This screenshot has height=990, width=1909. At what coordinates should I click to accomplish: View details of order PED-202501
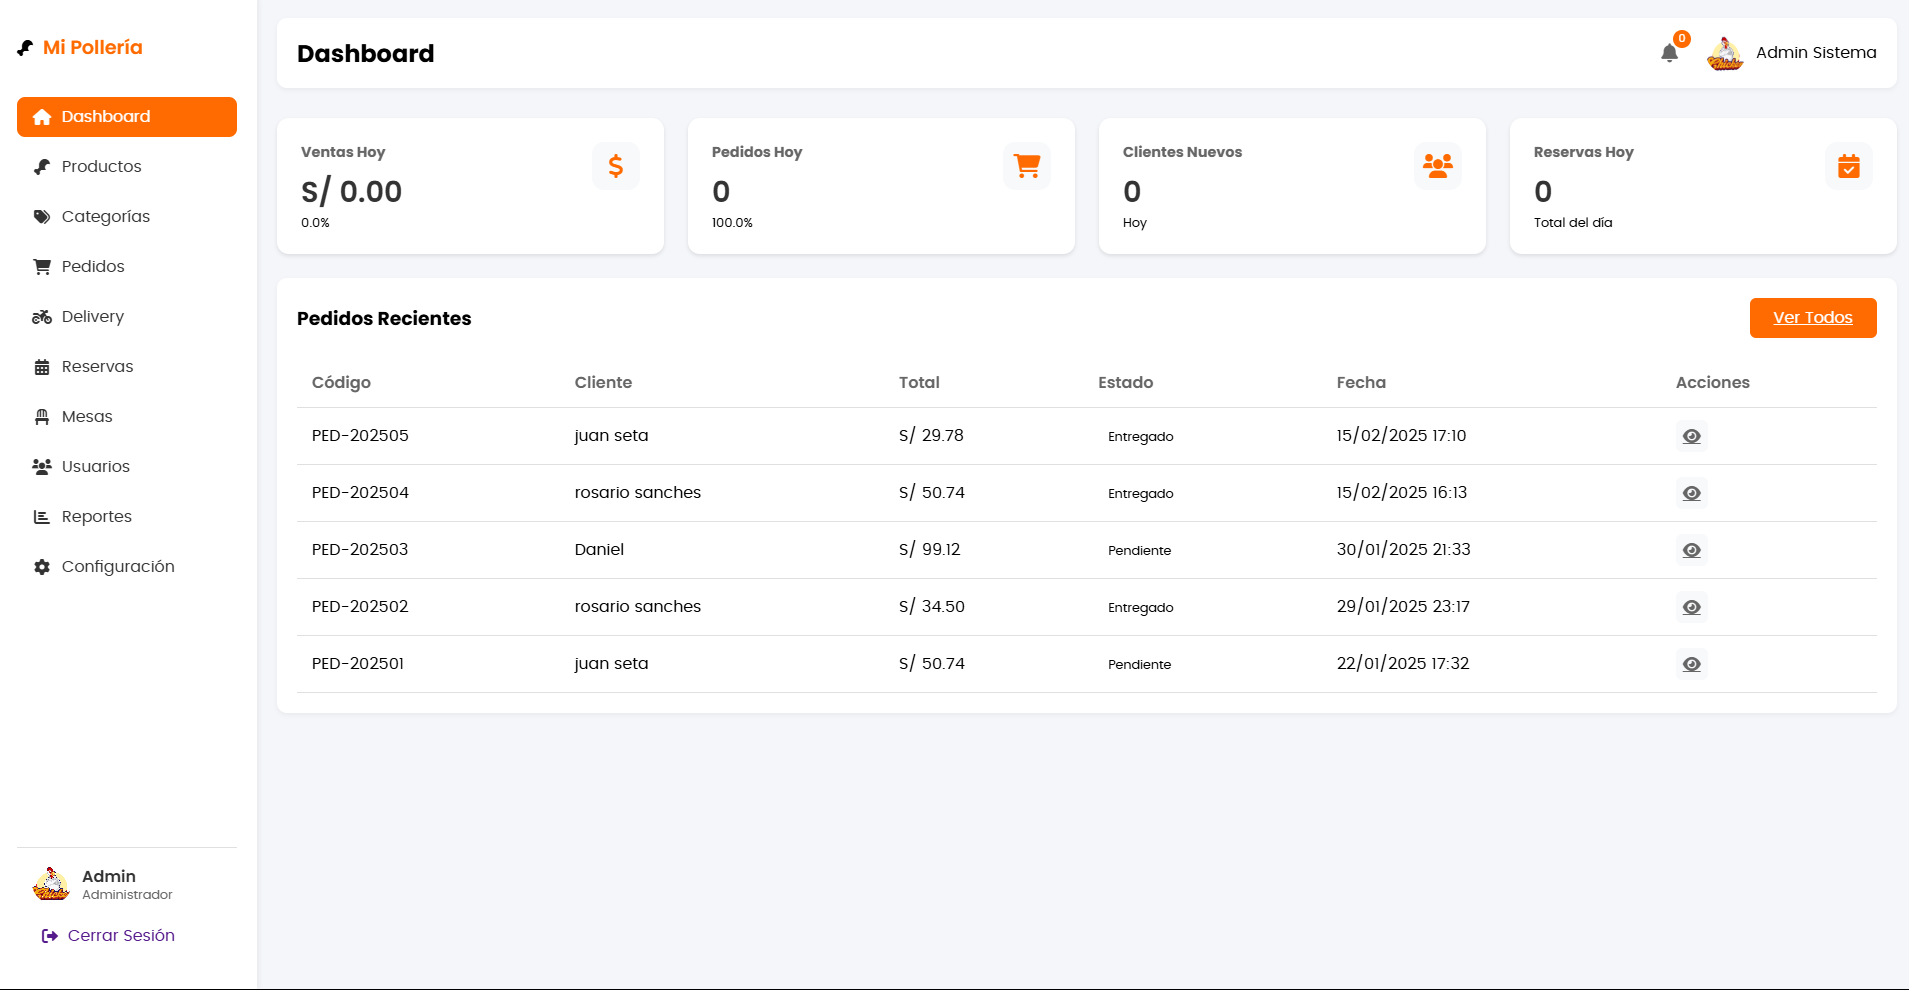pos(1691,664)
